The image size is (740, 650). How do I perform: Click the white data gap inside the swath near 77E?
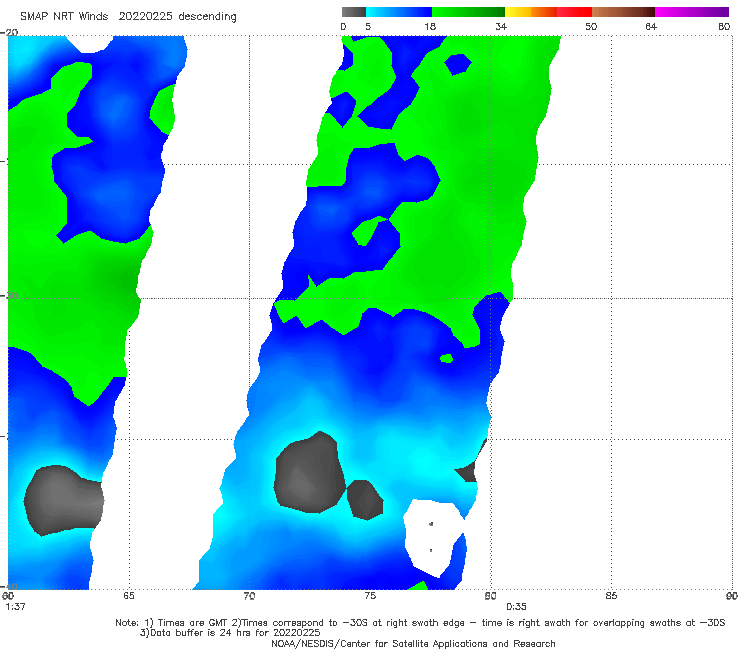[x=434, y=538]
